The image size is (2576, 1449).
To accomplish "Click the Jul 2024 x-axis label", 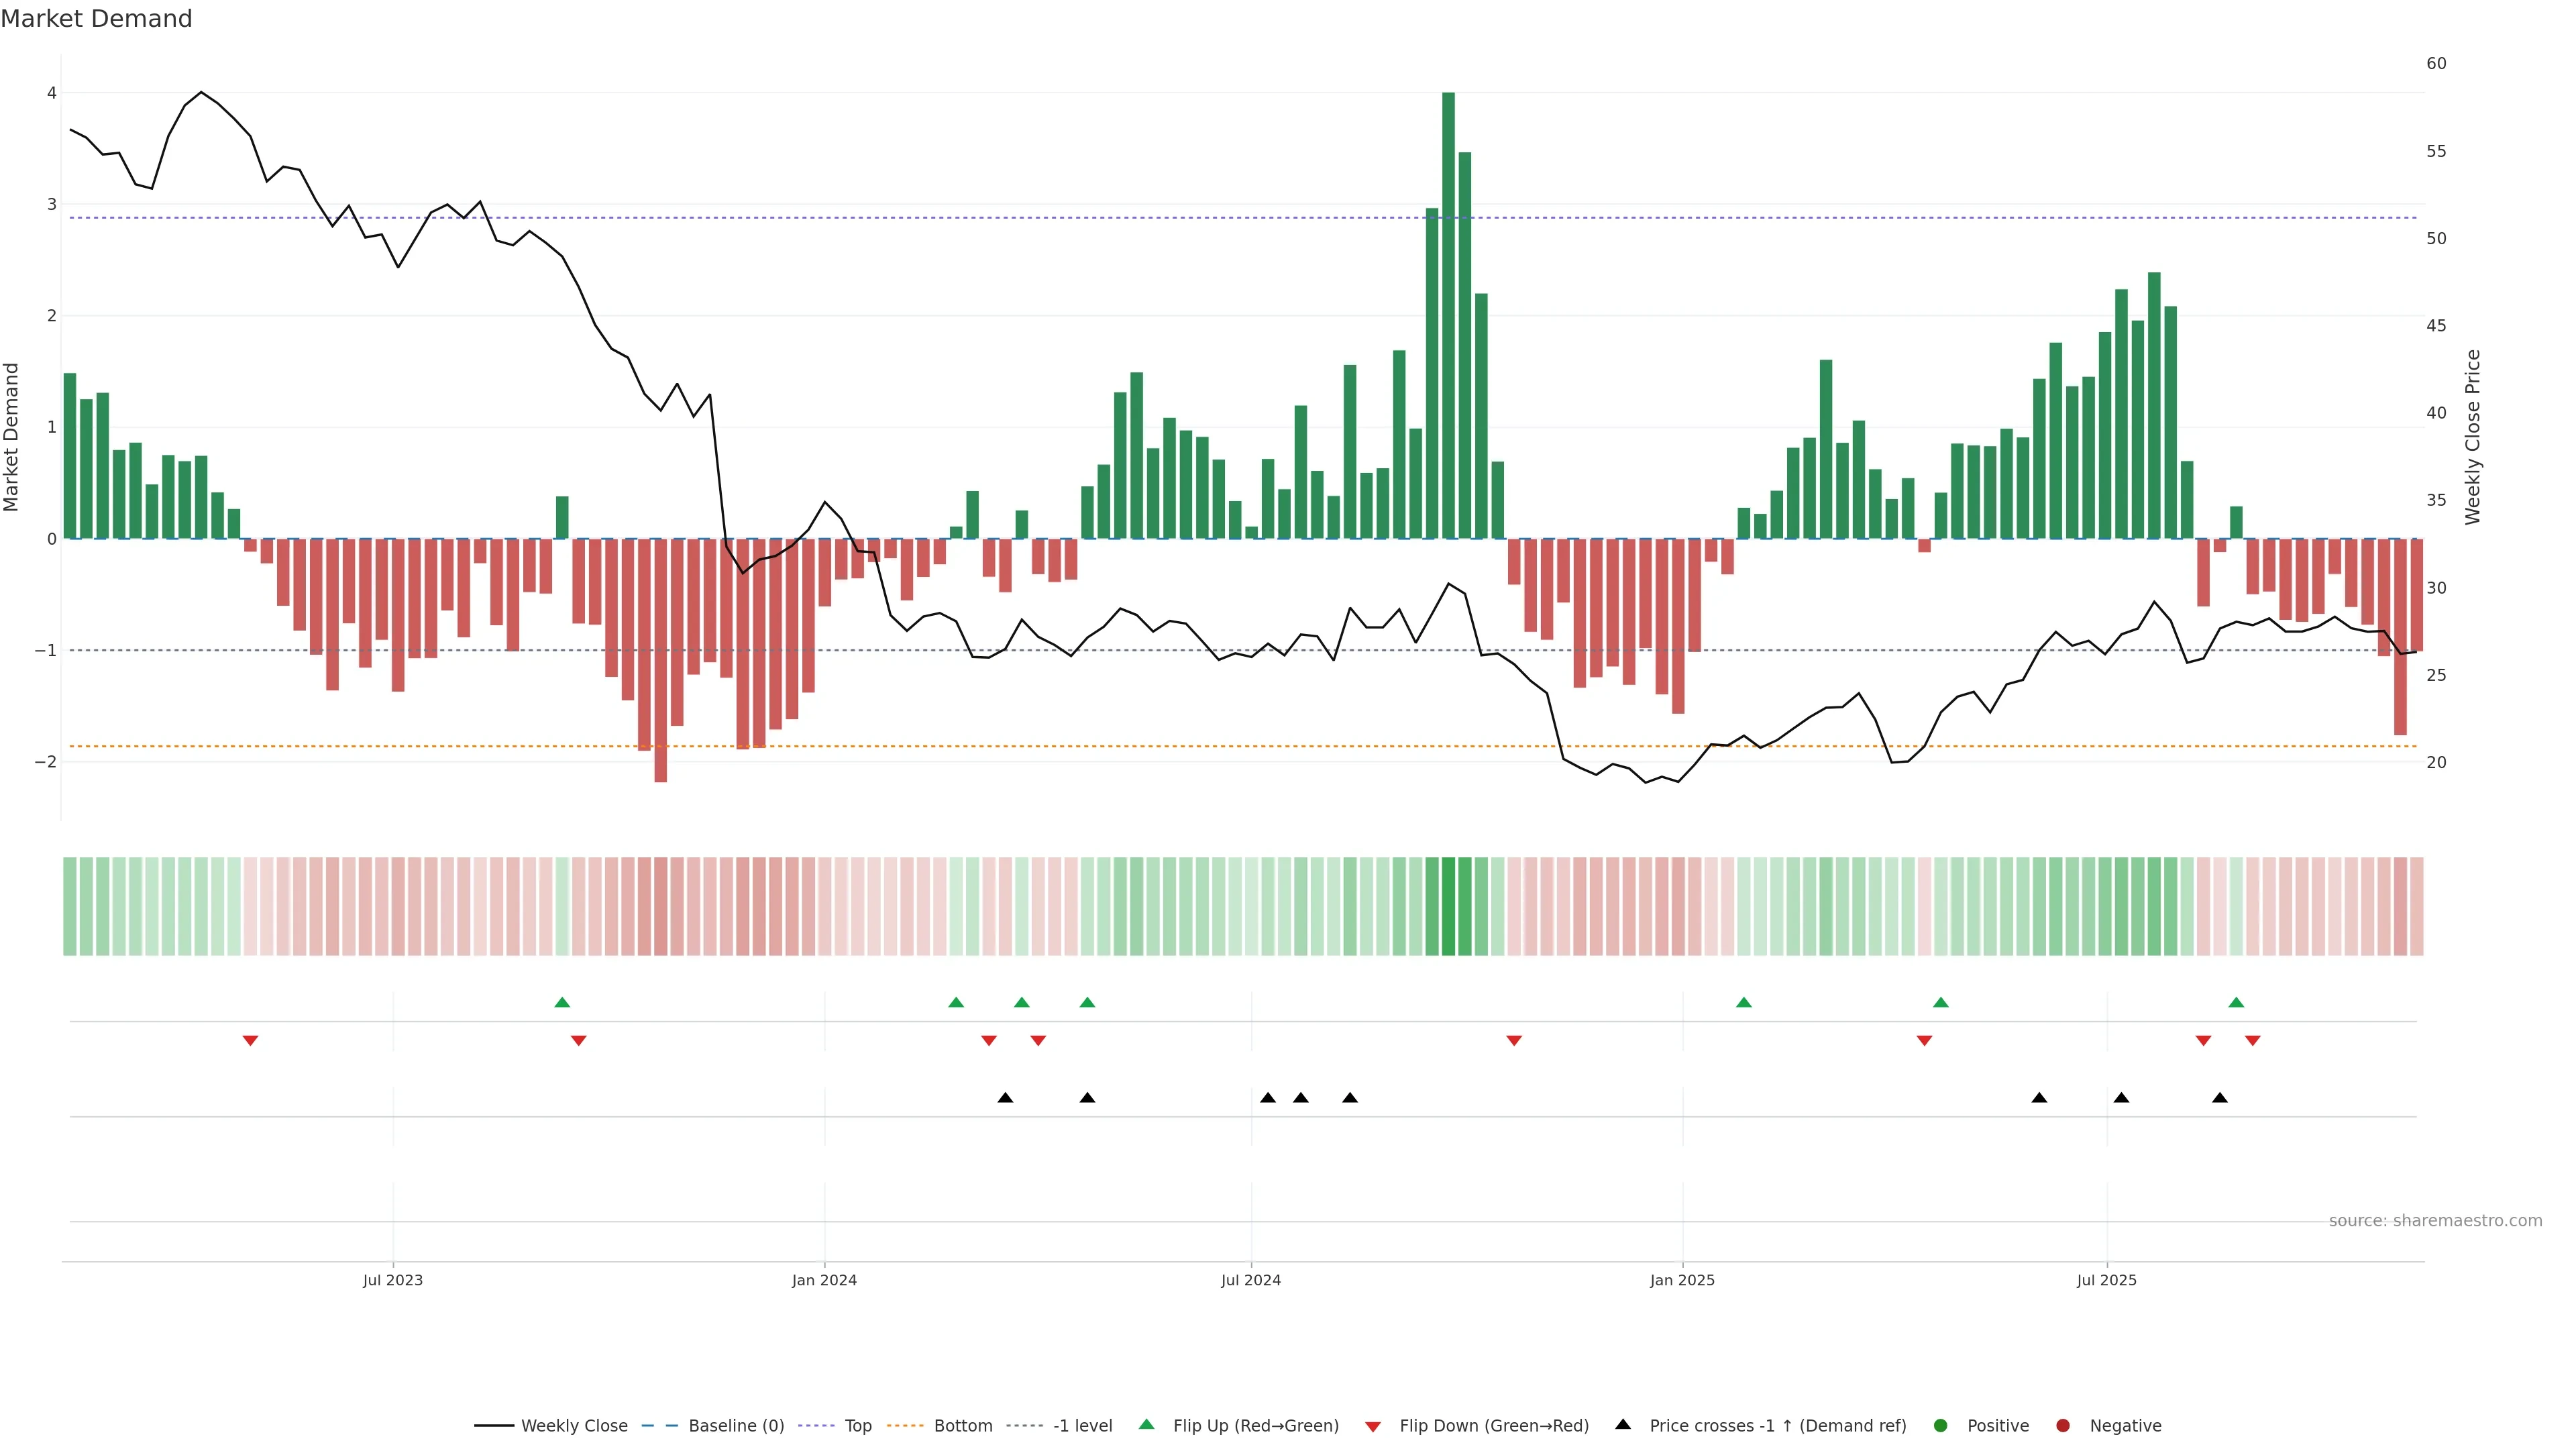I will [1250, 1280].
